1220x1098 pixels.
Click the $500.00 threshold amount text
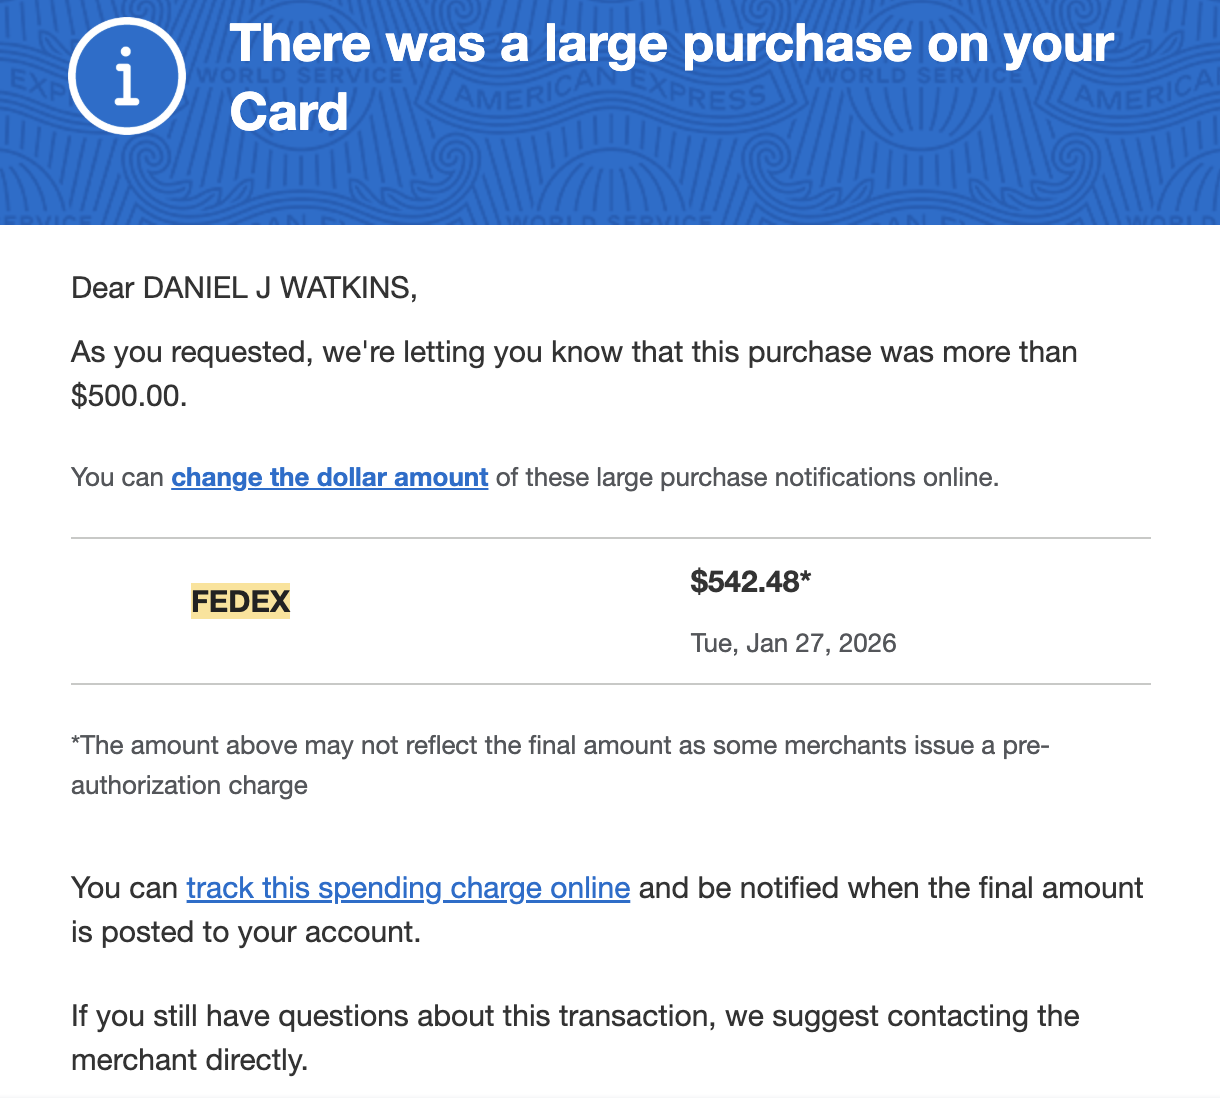tap(129, 396)
